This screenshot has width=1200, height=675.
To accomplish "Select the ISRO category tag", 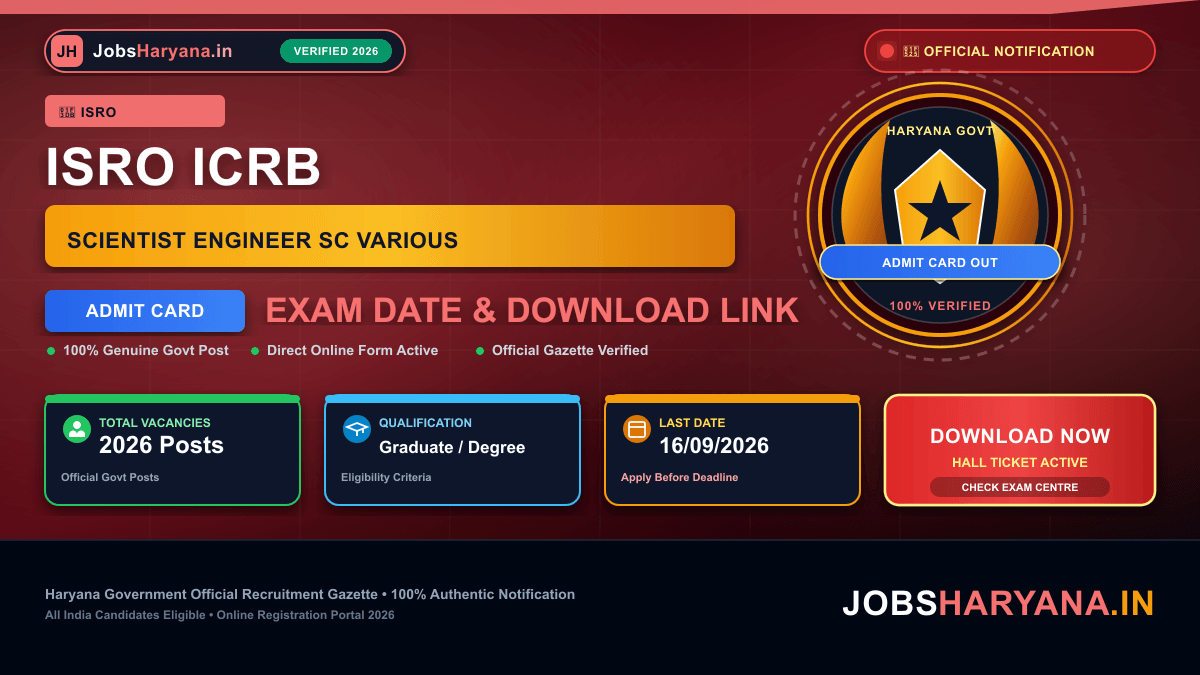I will [x=135, y=111].
